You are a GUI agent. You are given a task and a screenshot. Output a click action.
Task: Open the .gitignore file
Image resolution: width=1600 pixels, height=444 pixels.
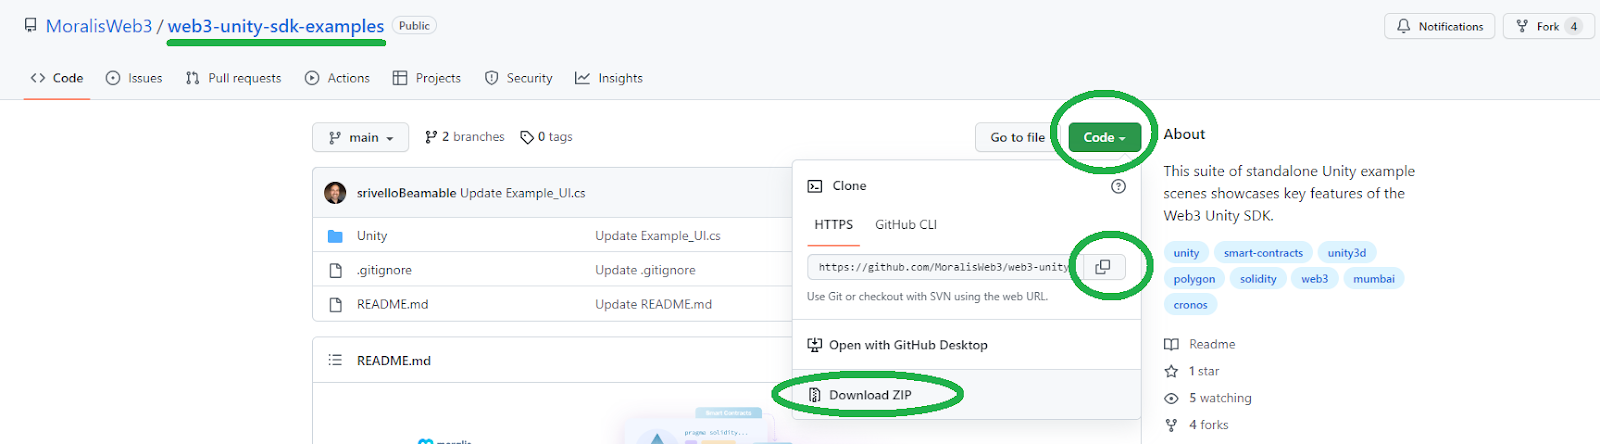[x=384, y=270]
